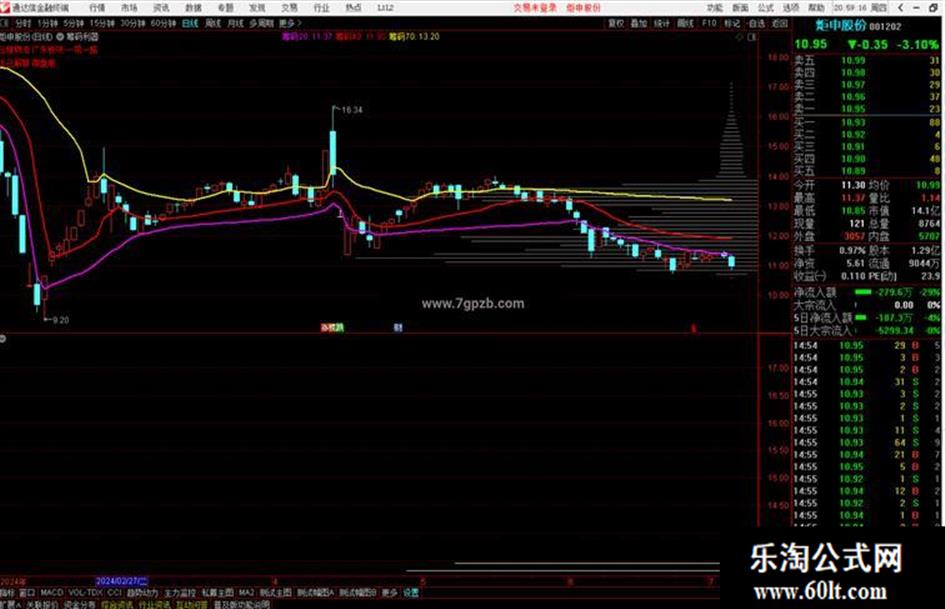The height and width of the screenshot is (609, 945).
Task: Click the -3.10% change value
Action: pos(917,44)
